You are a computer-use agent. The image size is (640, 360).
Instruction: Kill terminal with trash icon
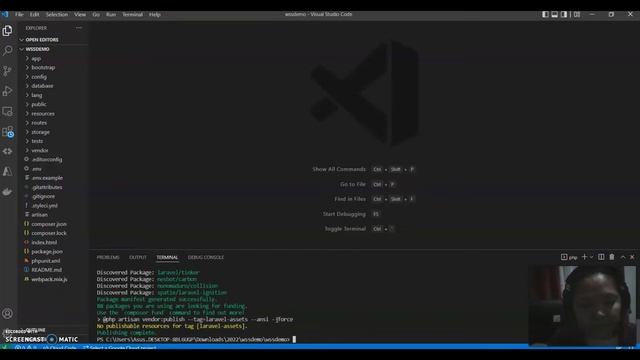(x=611, y=257)
